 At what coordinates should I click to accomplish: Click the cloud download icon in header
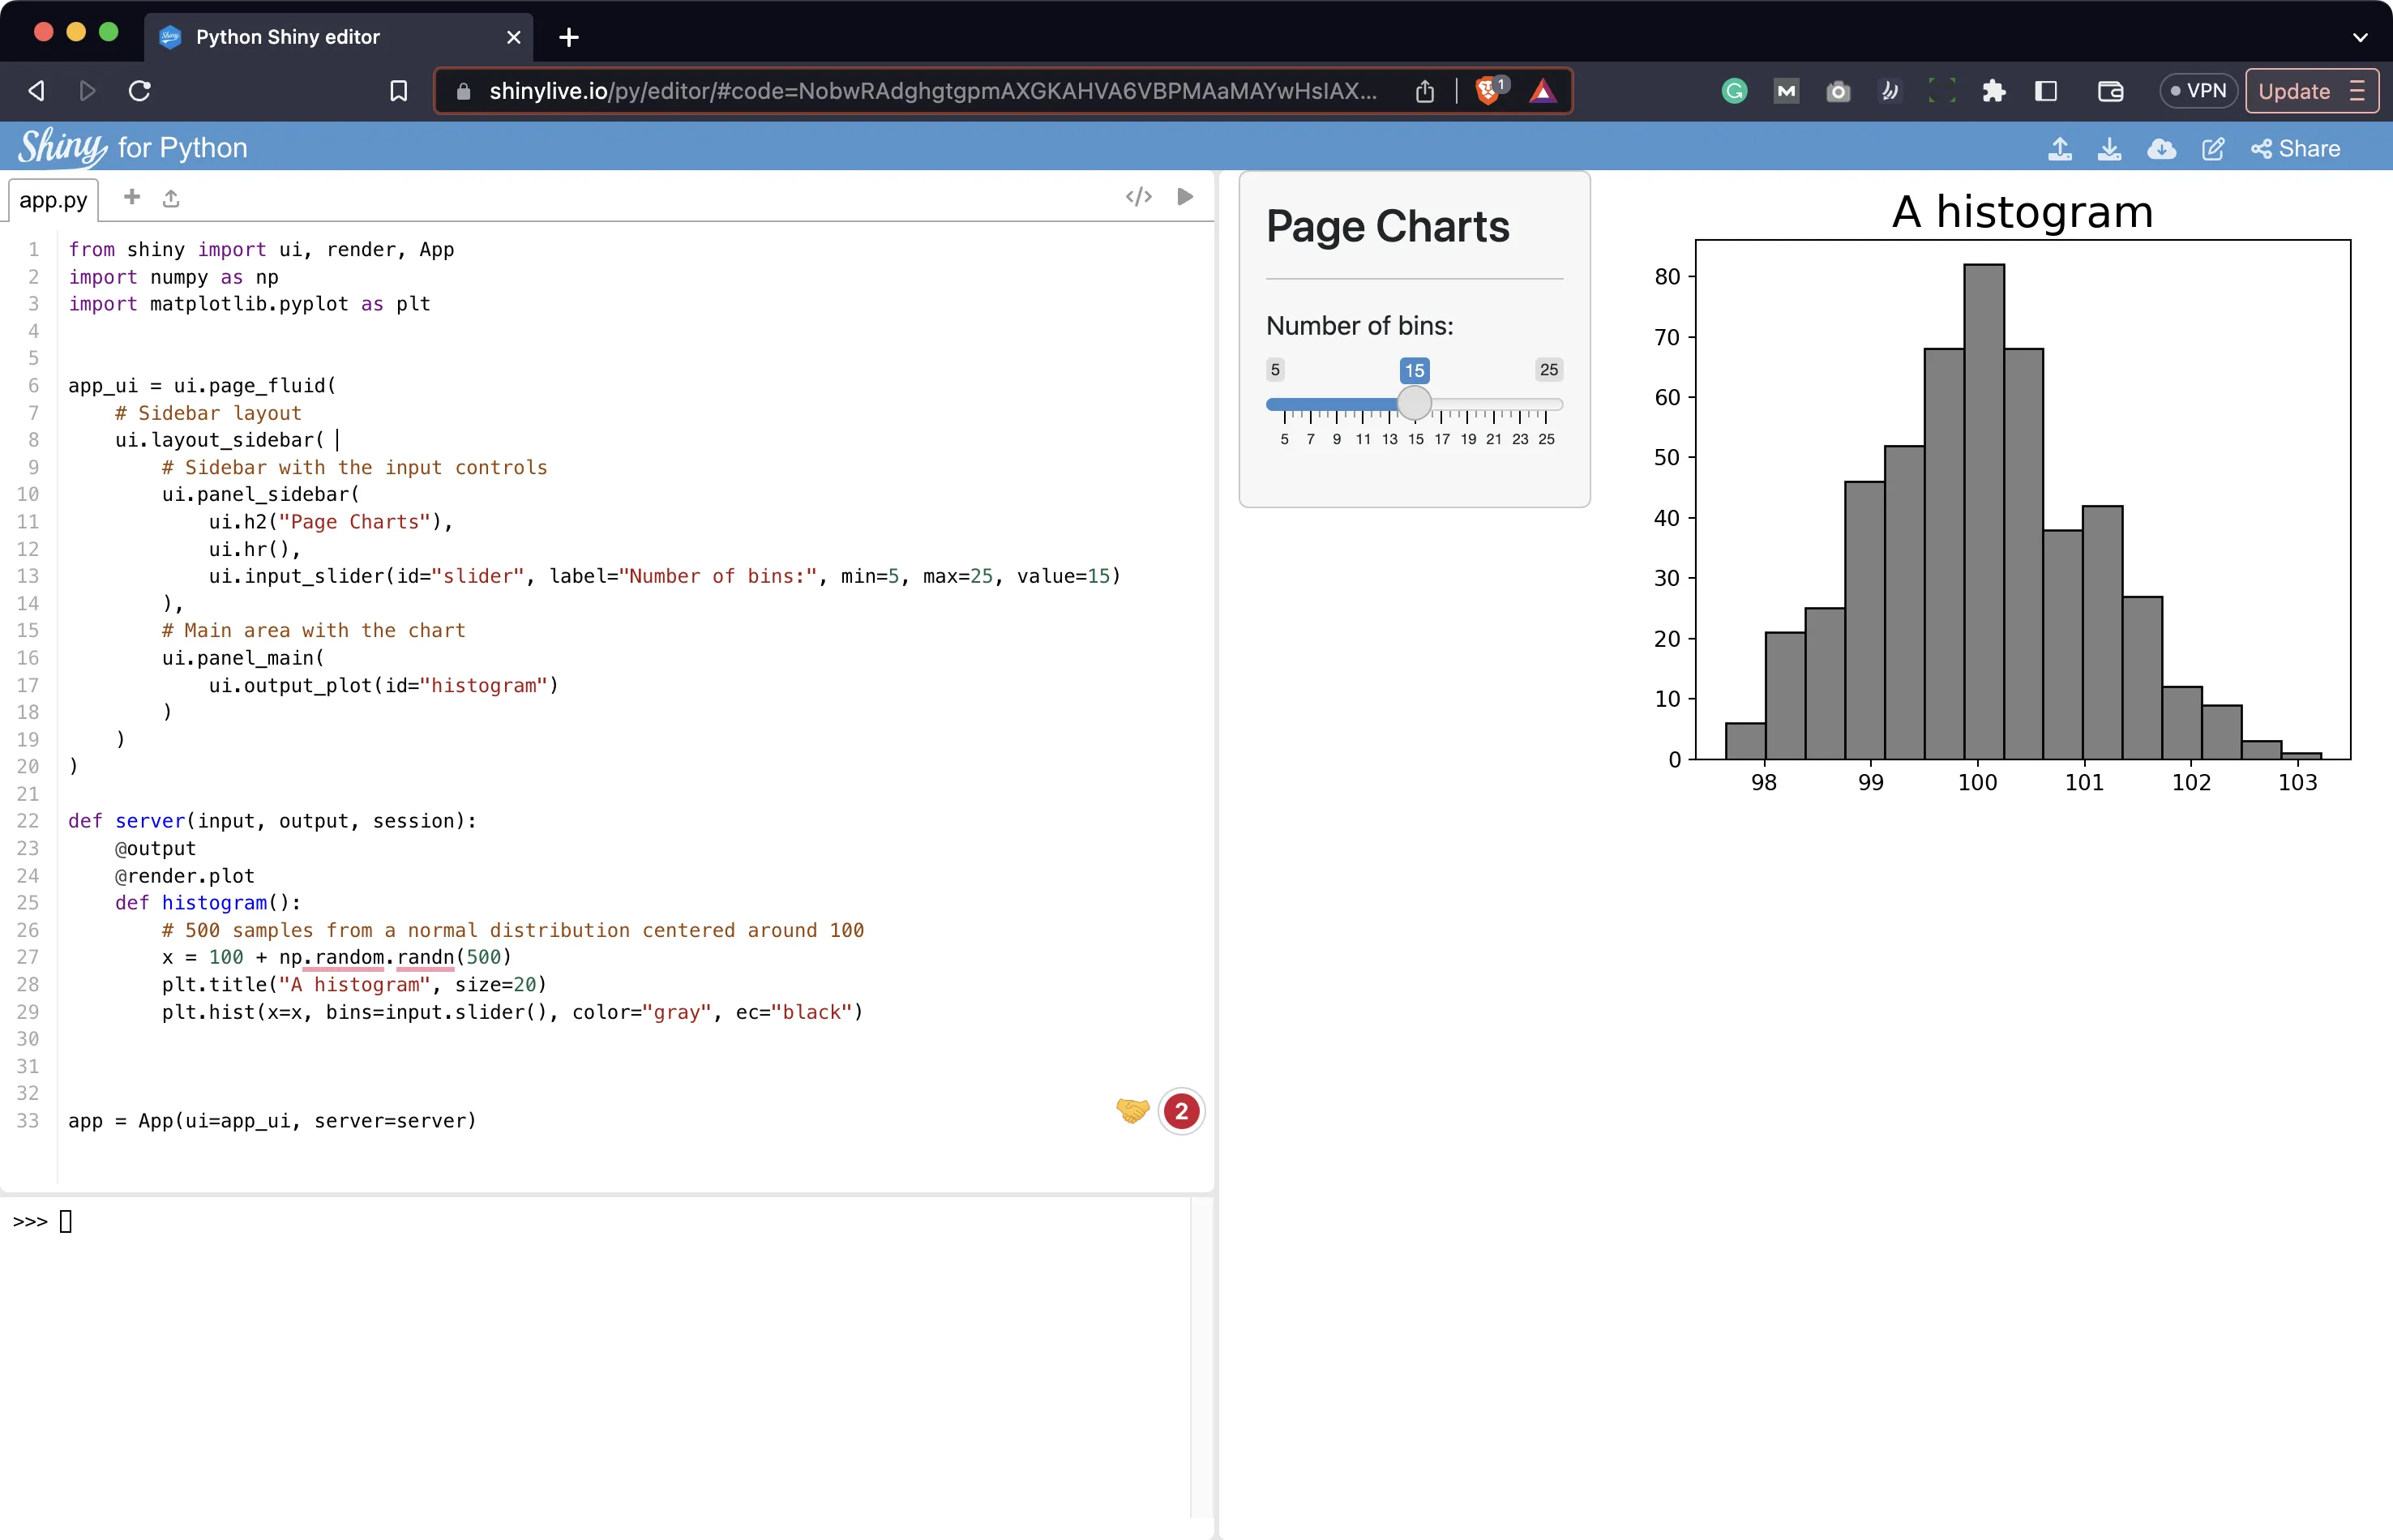coord(2161,149)
